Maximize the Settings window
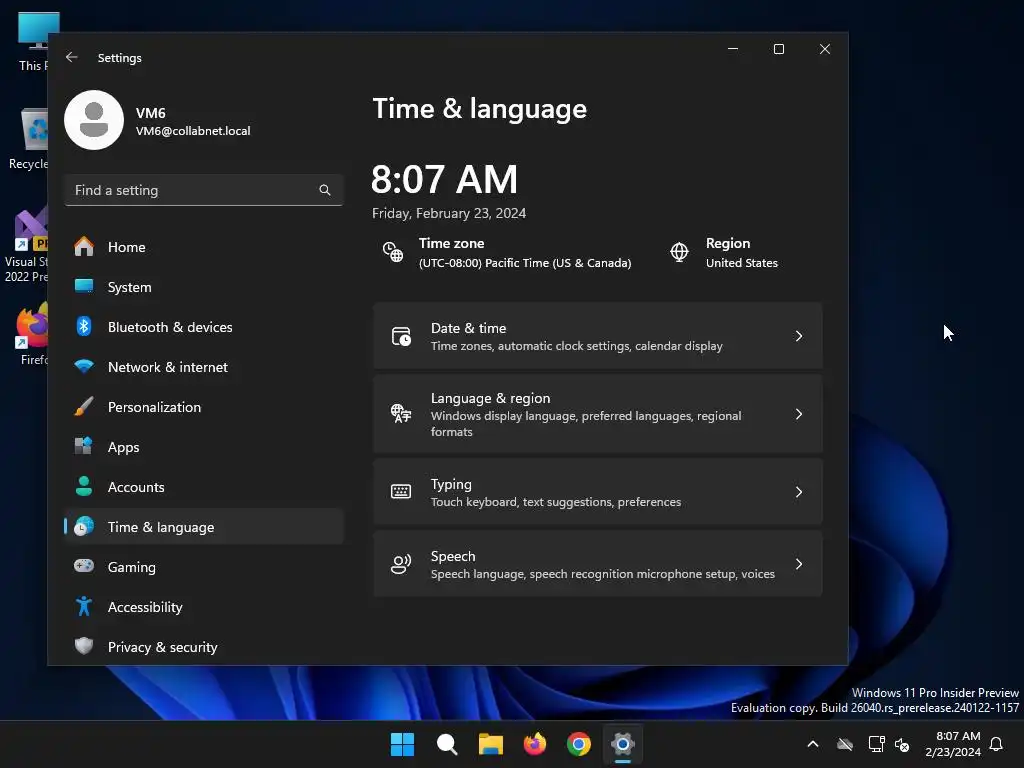1024x768 pixels. 778,49
